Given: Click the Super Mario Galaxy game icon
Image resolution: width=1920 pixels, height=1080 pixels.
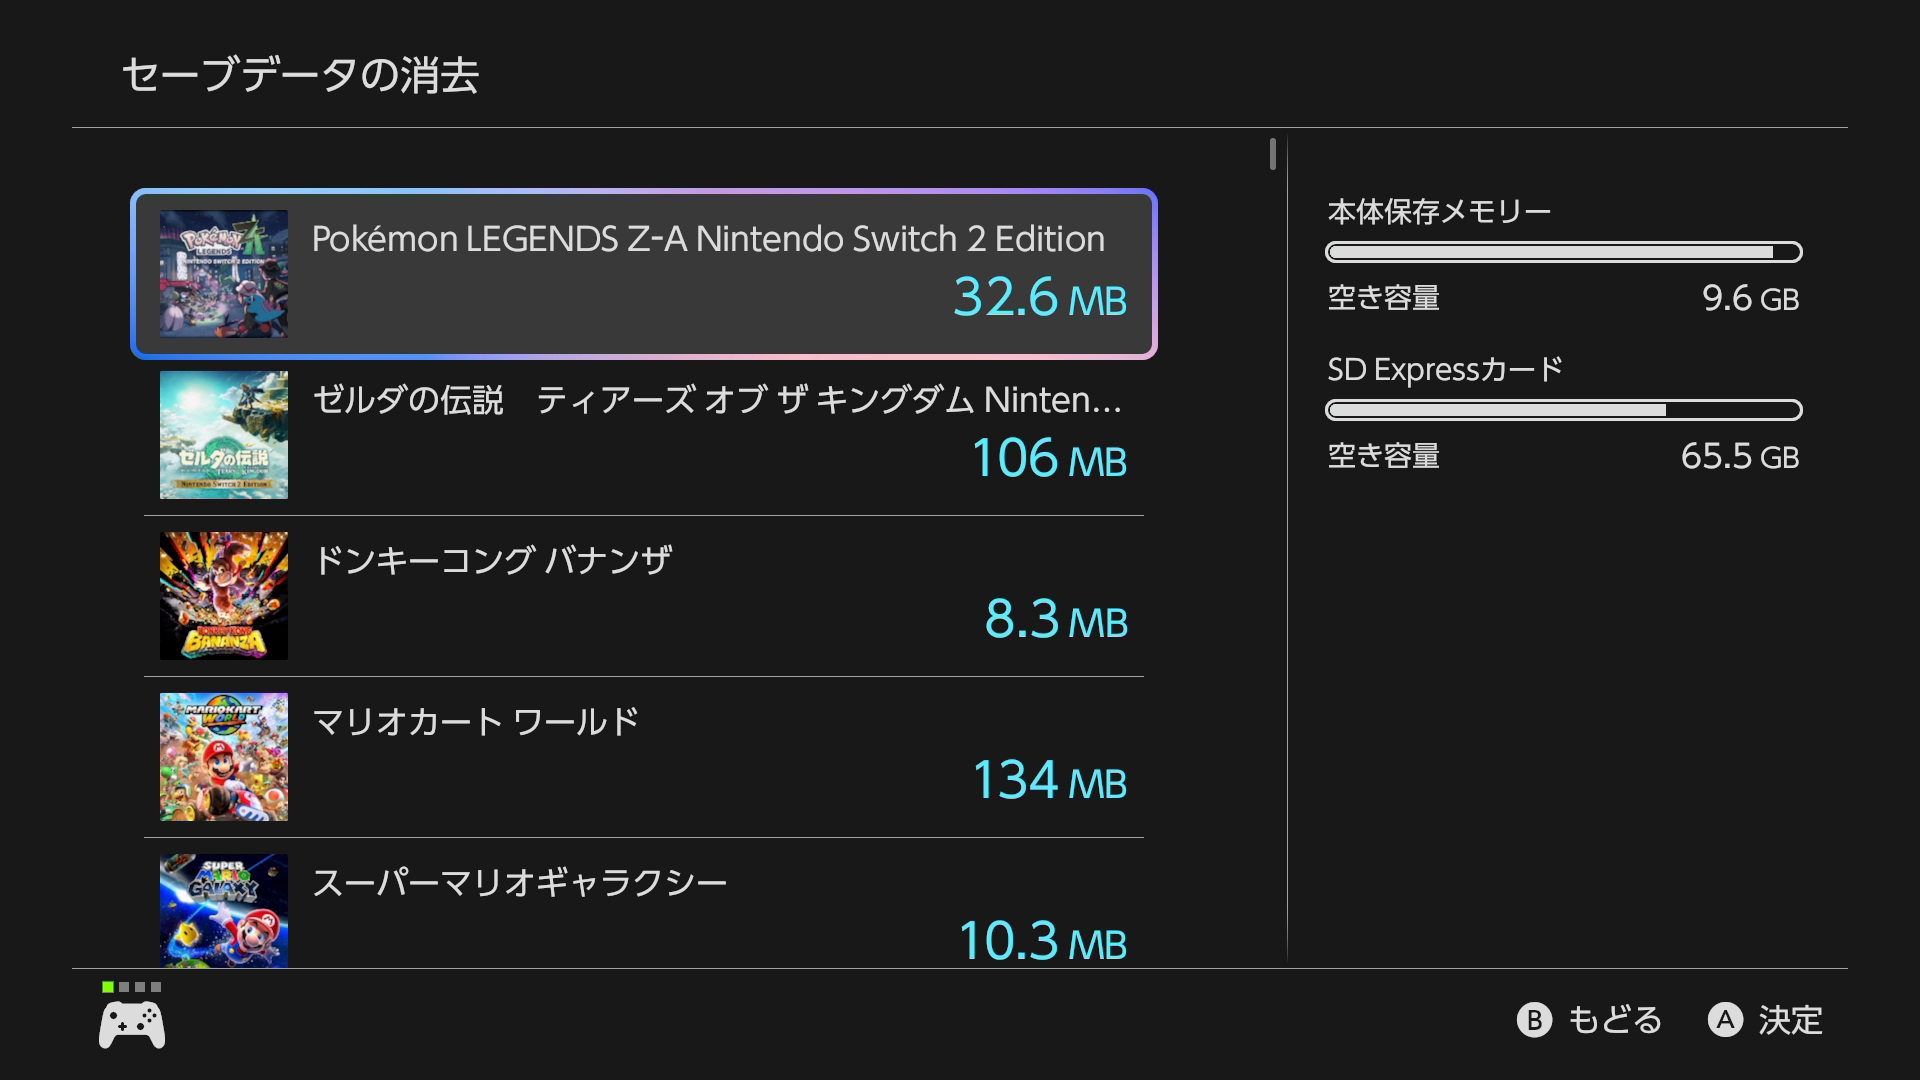Looking at the screenshot, I should pyautogui.click(x=224, y=910).
